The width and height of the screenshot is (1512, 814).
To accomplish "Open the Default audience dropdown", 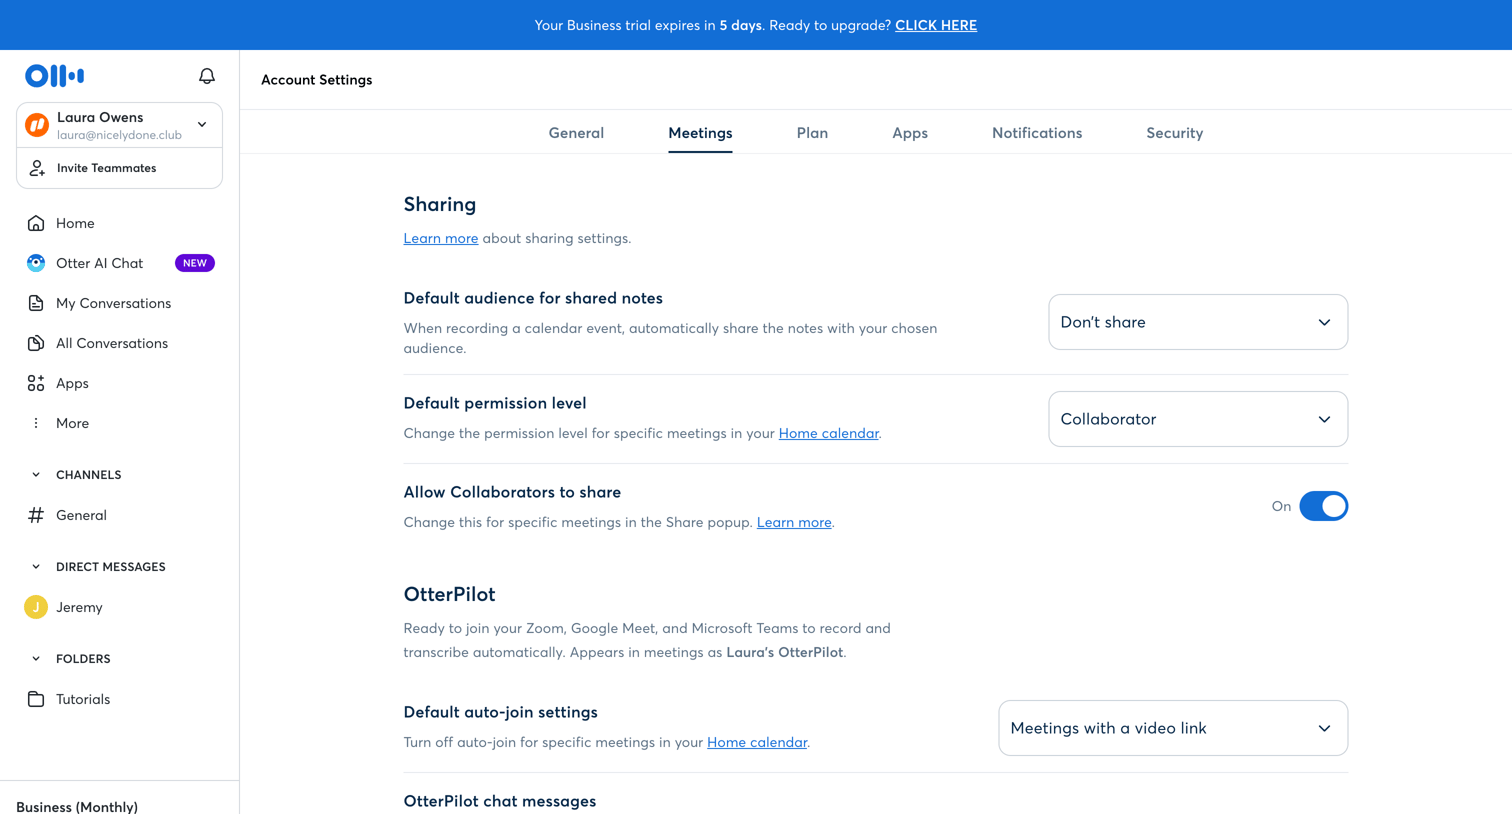I will 1198,322.
